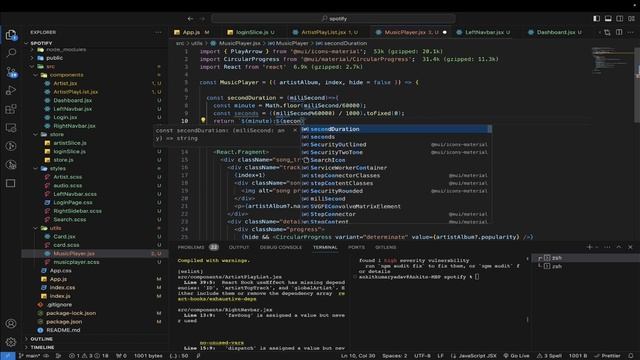Open the Source Control view

coord(11,72)
